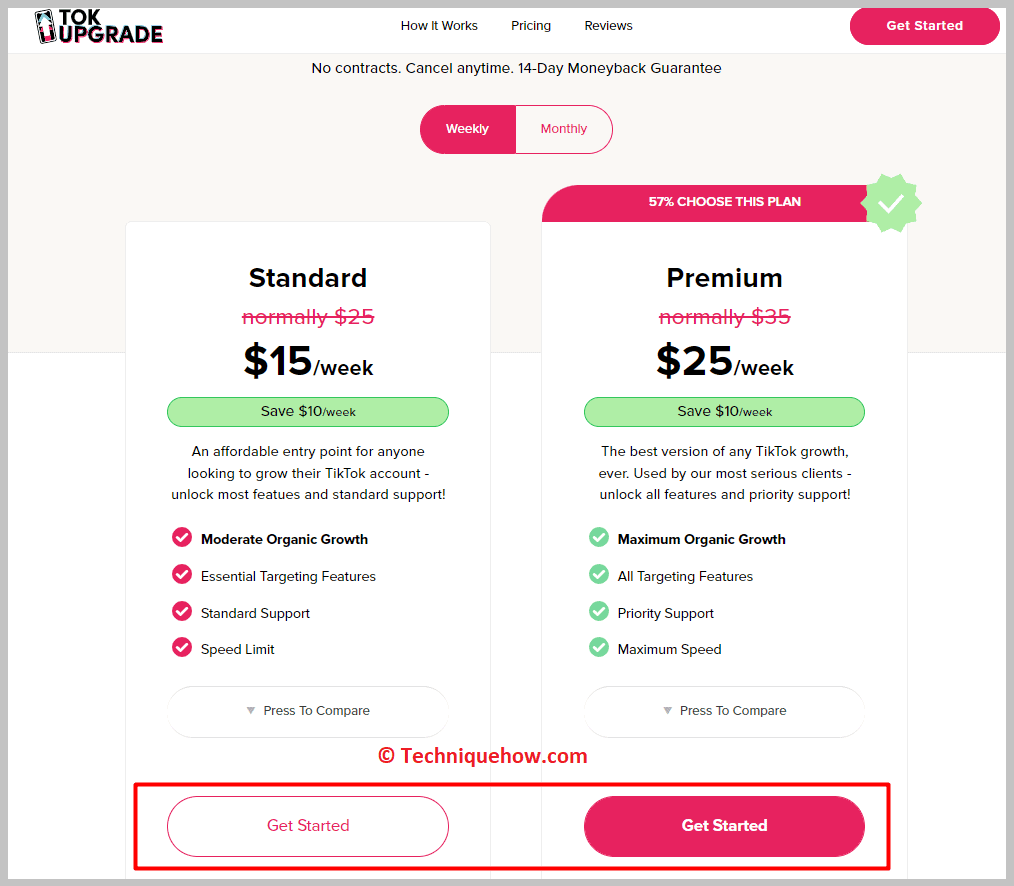Switch billing to Monthly
This screenshot has width=1014, height=886.
(564, 129)
